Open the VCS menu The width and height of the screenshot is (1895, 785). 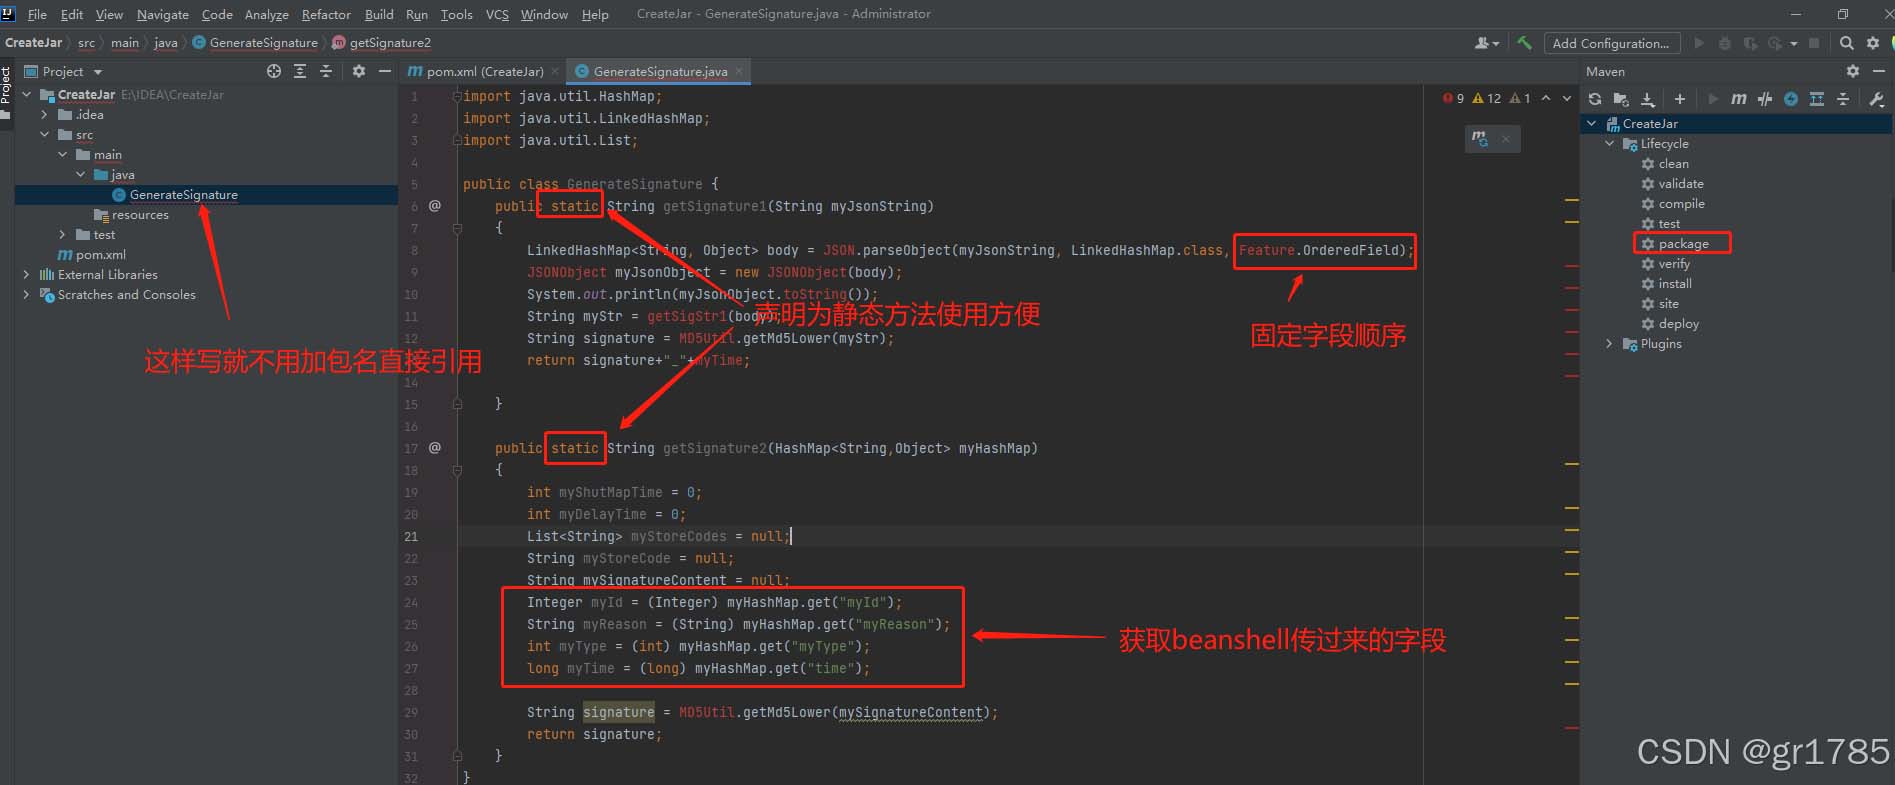point(497,14)
